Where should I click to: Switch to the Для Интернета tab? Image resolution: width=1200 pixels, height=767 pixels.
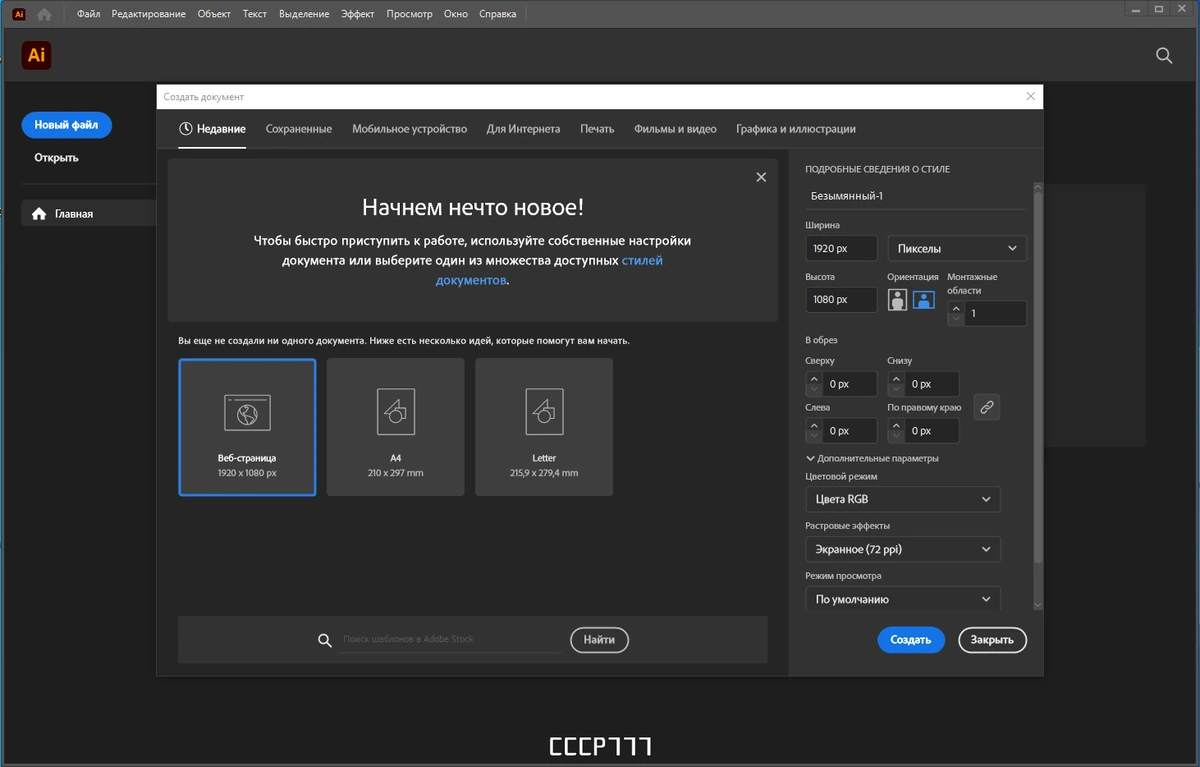click(523, 129)
